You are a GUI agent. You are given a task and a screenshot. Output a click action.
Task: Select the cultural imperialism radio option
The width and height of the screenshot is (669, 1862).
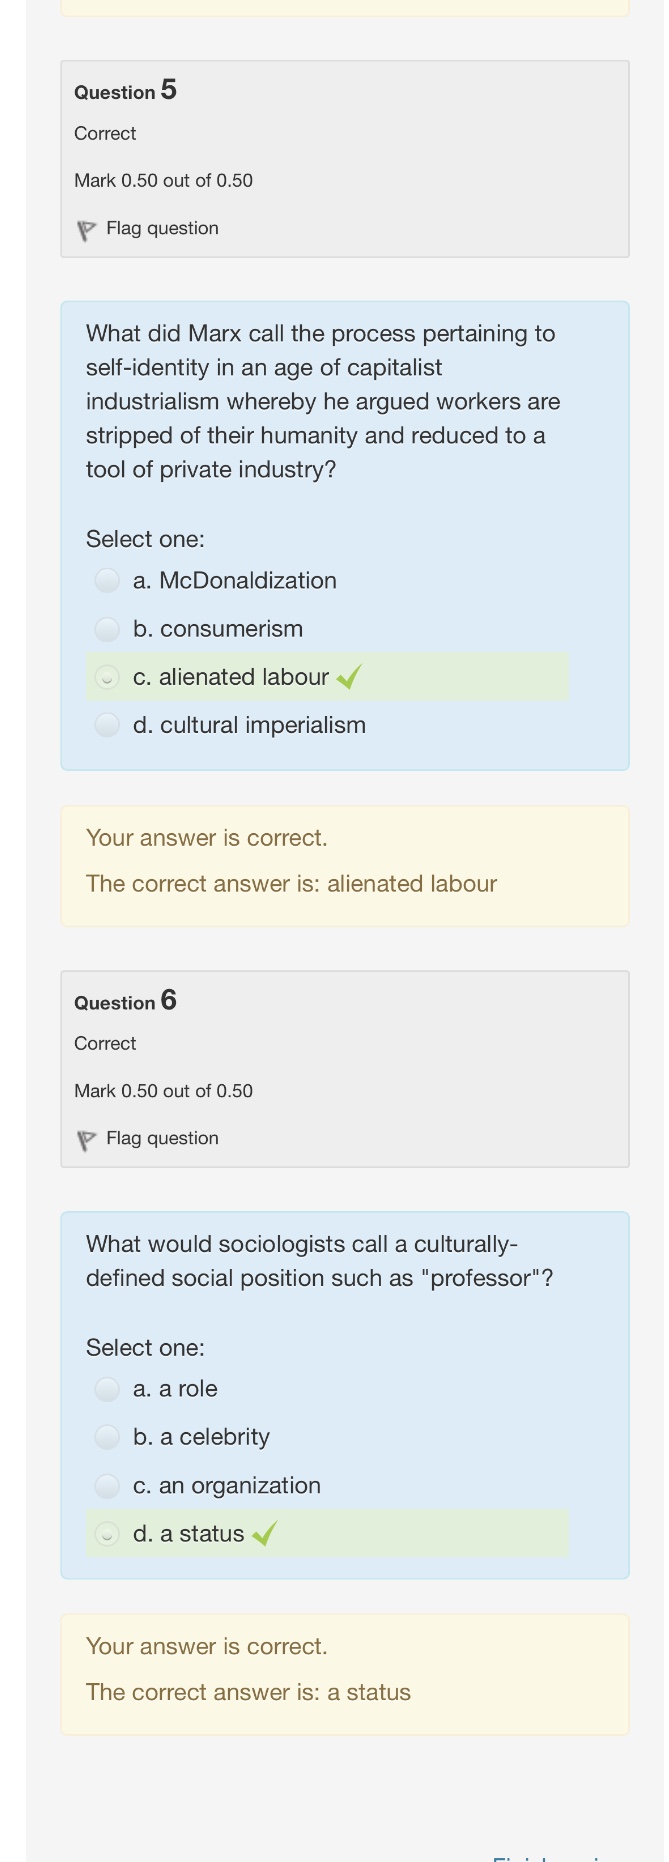(x=107, y=726)
